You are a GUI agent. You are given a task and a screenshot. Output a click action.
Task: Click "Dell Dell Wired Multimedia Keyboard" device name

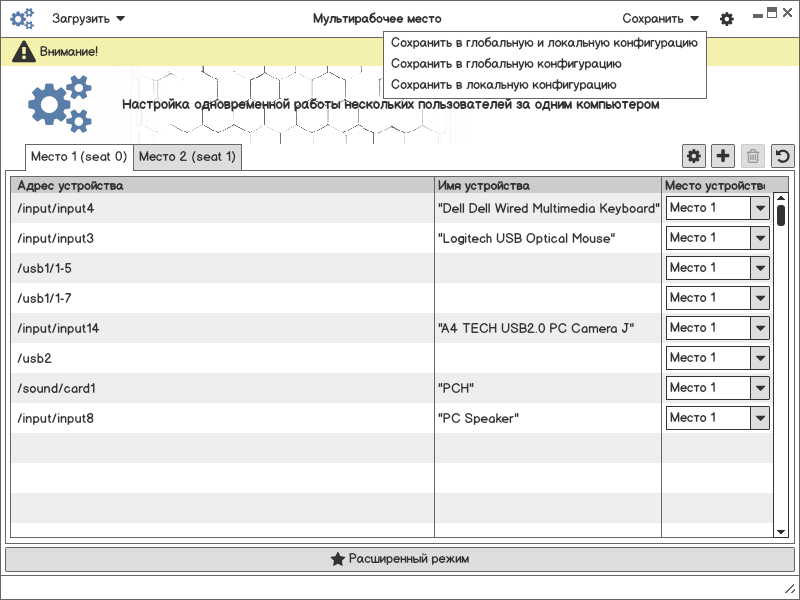[x=548, y=208]
